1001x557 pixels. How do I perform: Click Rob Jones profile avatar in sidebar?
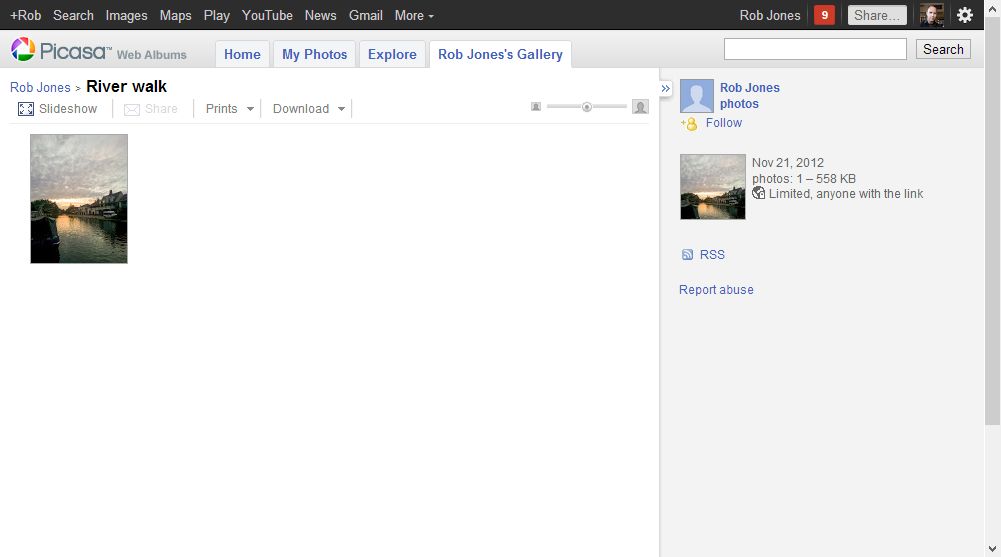[697, 96]
